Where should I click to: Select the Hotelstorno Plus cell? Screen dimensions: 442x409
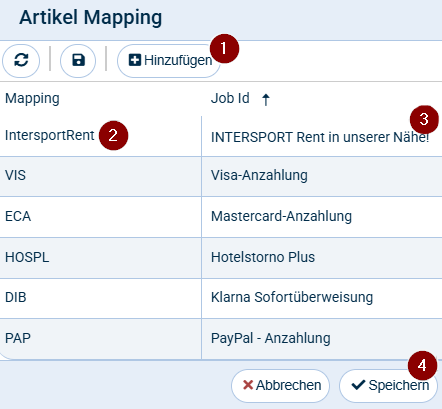tap(322, 258)
